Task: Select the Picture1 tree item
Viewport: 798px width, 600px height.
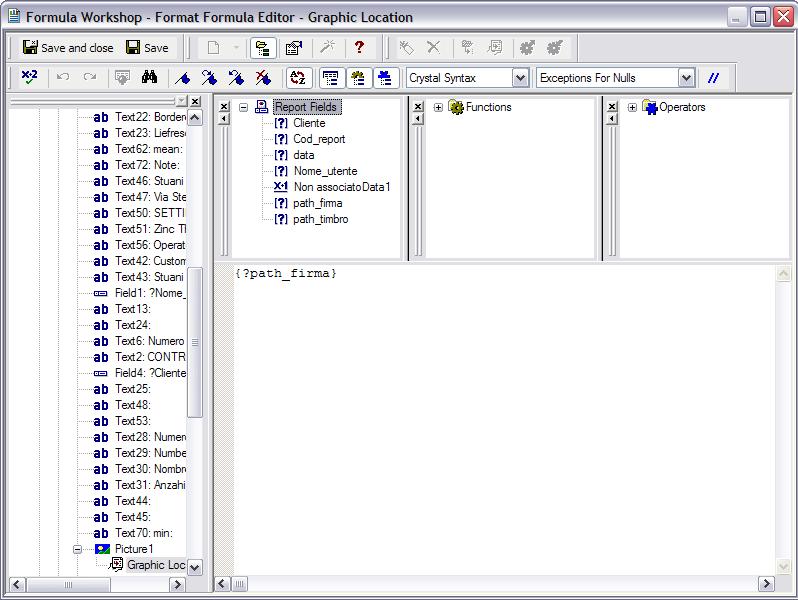Action: 134,549
